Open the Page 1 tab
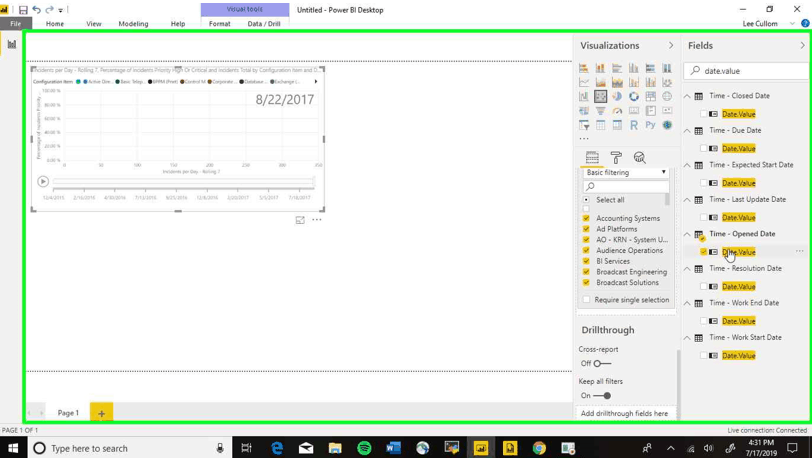This screenshot has height=458, width=812. click(x=68, y=413)
